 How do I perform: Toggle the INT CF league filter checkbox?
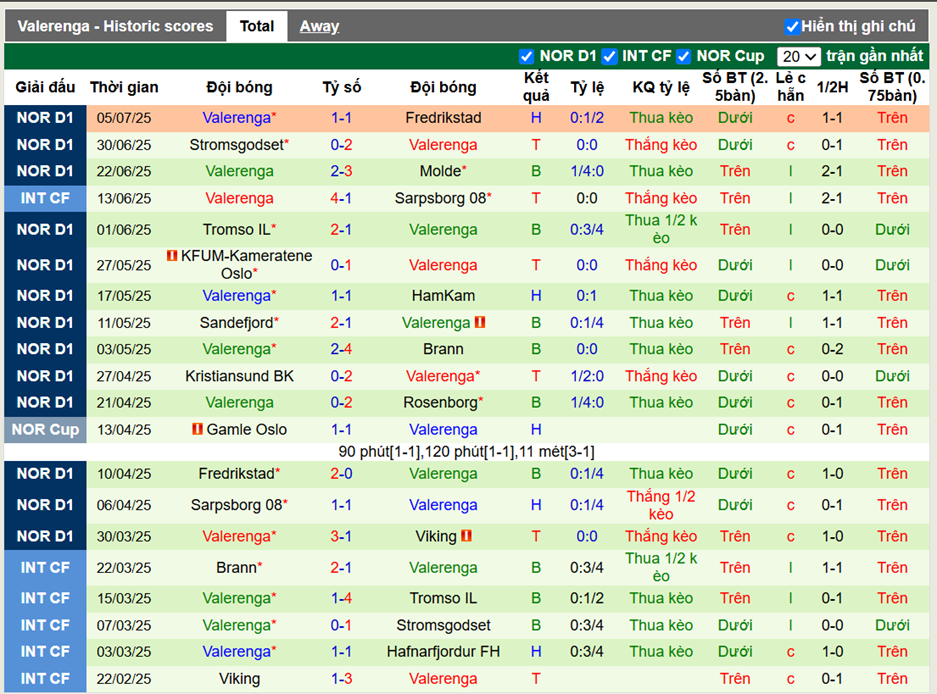click(609, 56)
